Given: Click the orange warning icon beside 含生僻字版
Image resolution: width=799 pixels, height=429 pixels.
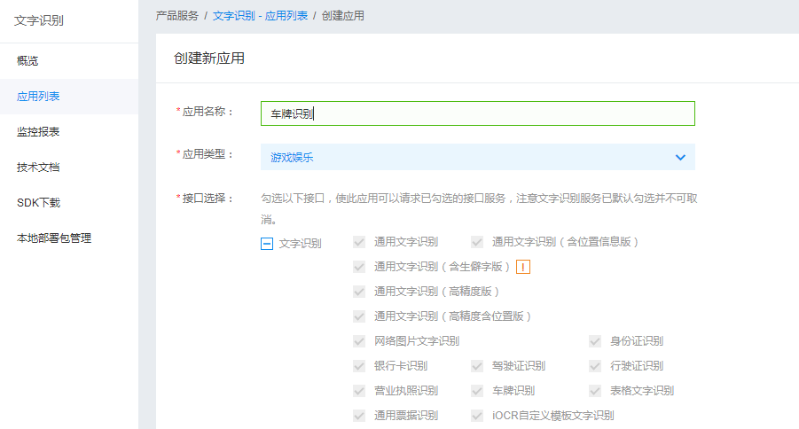Looking at the screenshot, I should point(523,267).
